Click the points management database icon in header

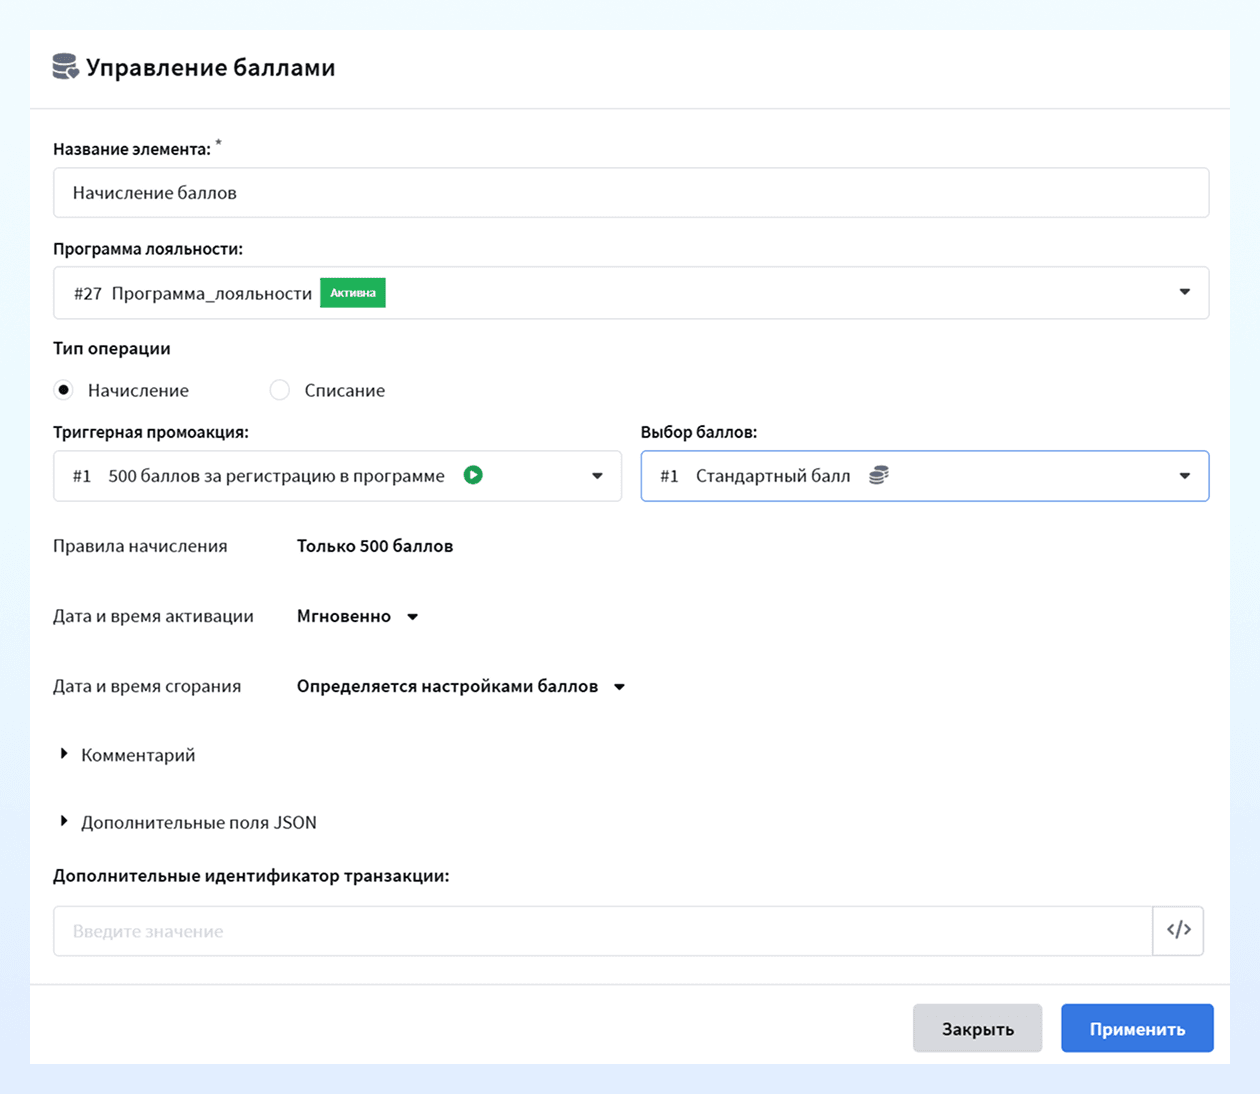[x=65, y=67]
